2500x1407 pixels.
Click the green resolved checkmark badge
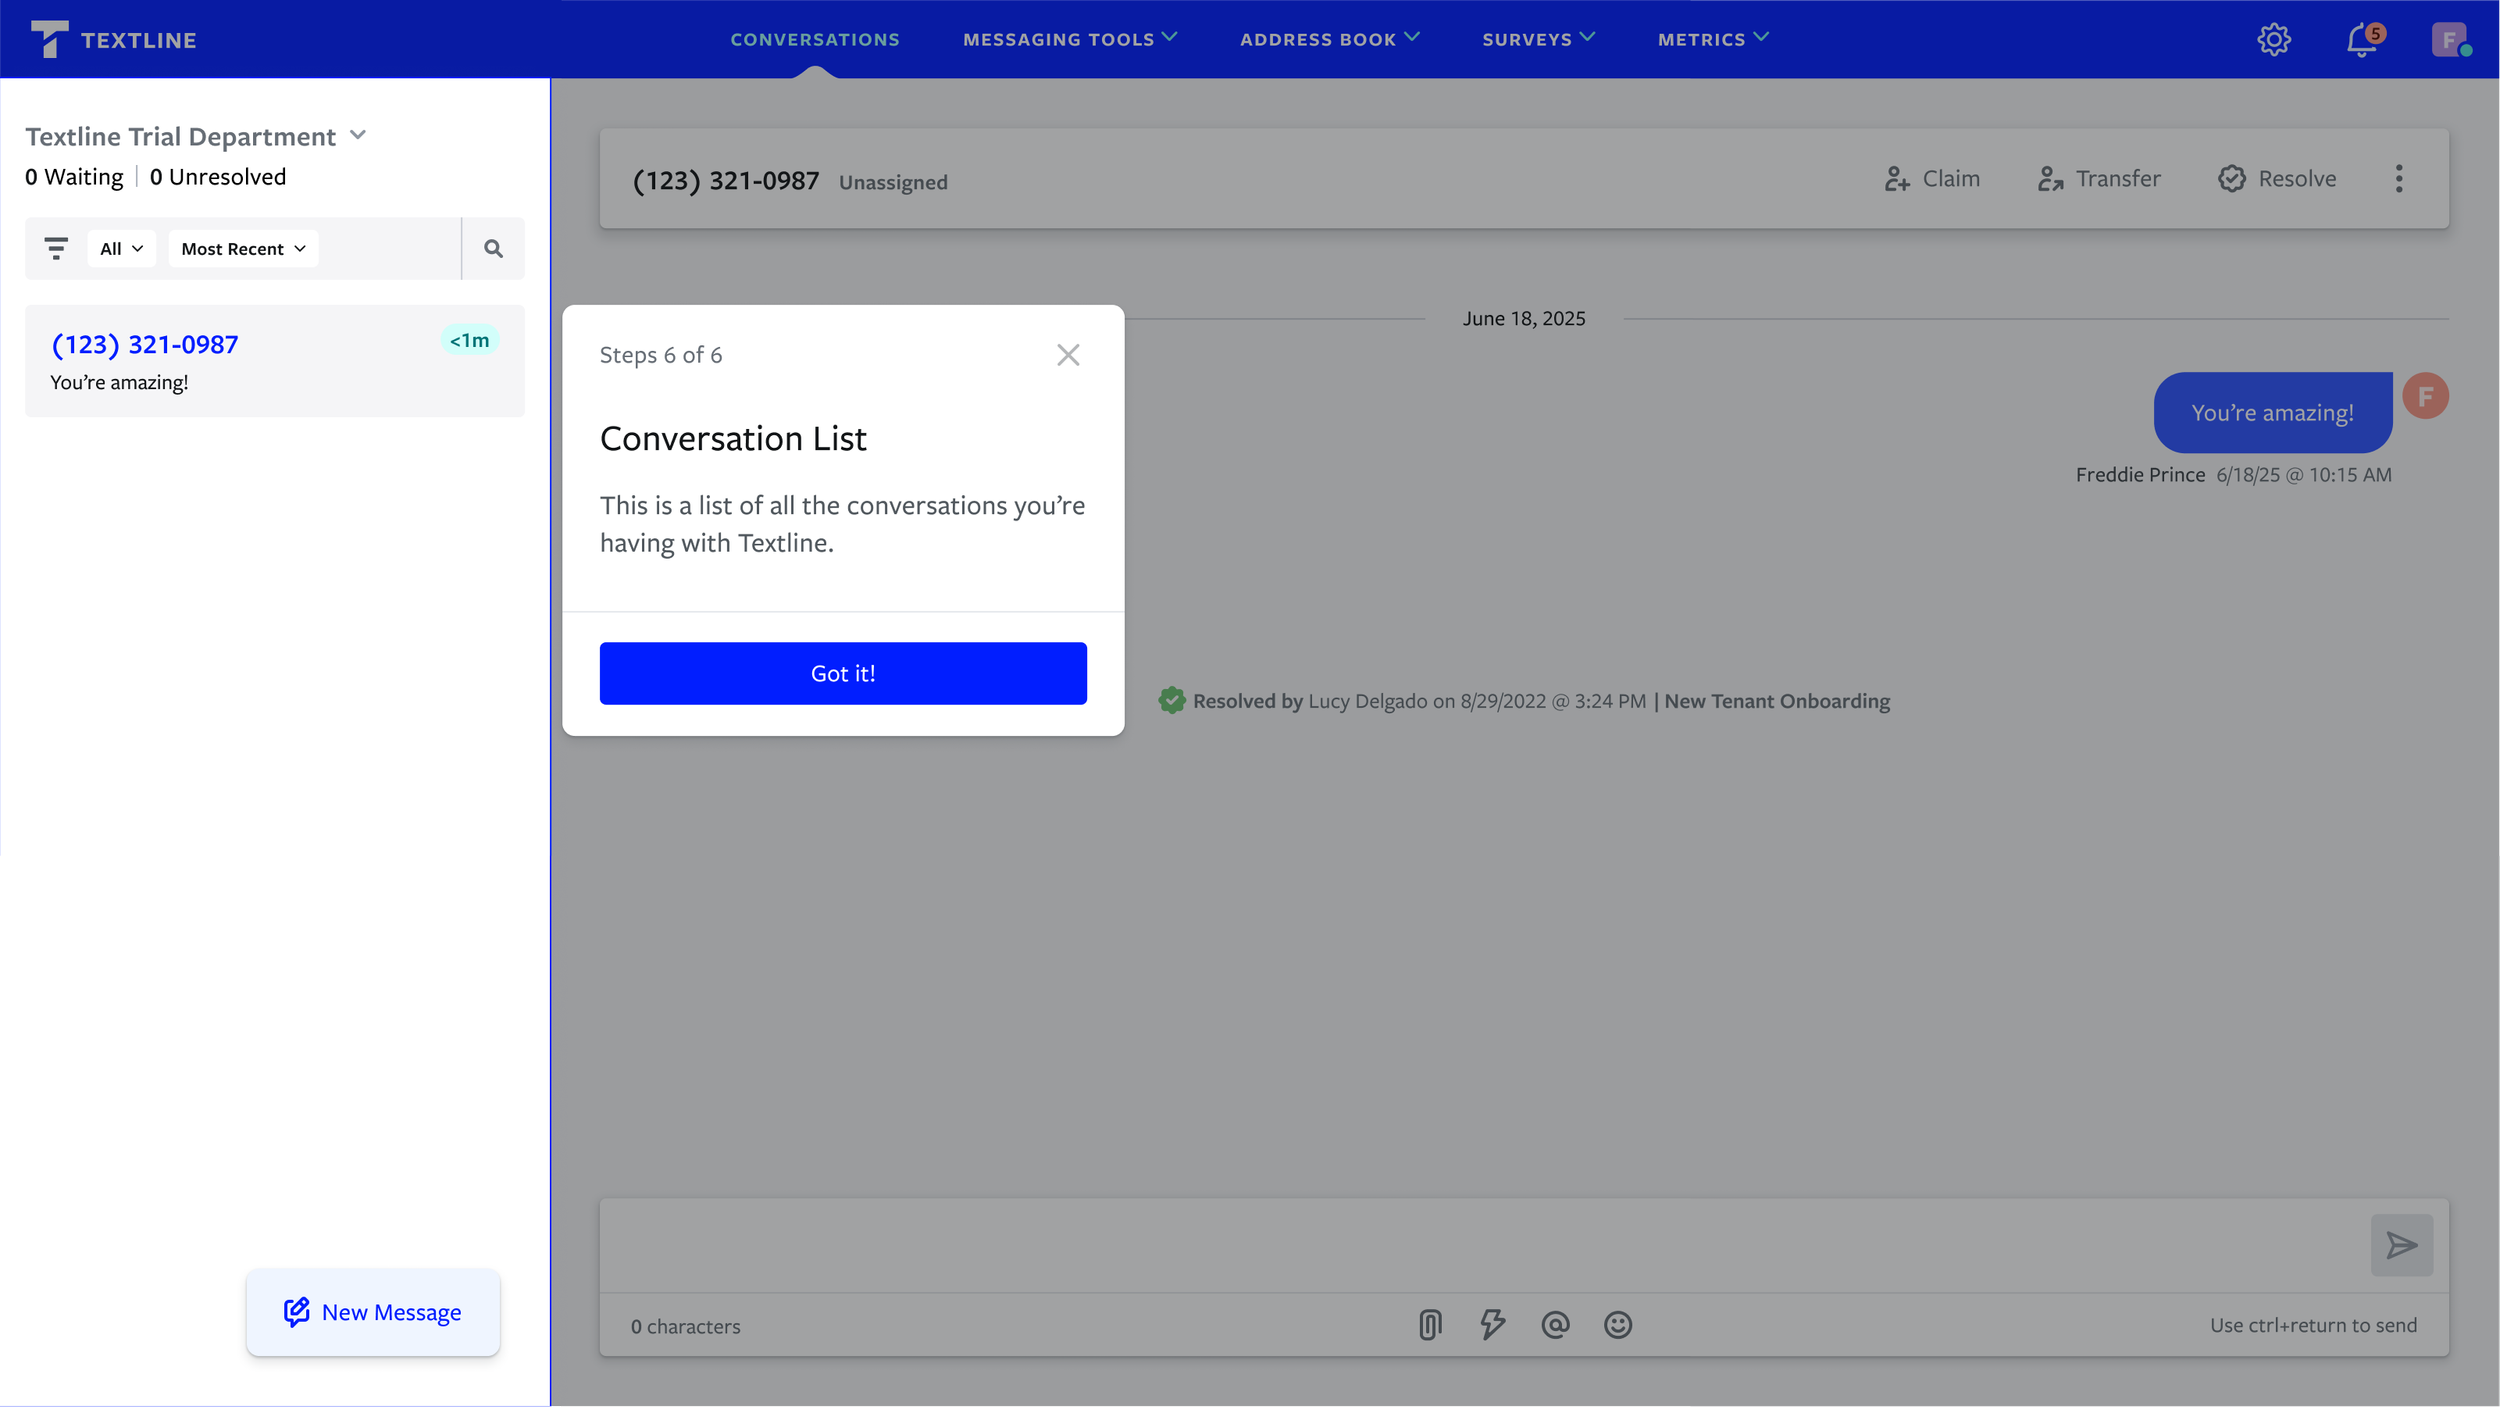point(1172,701)
